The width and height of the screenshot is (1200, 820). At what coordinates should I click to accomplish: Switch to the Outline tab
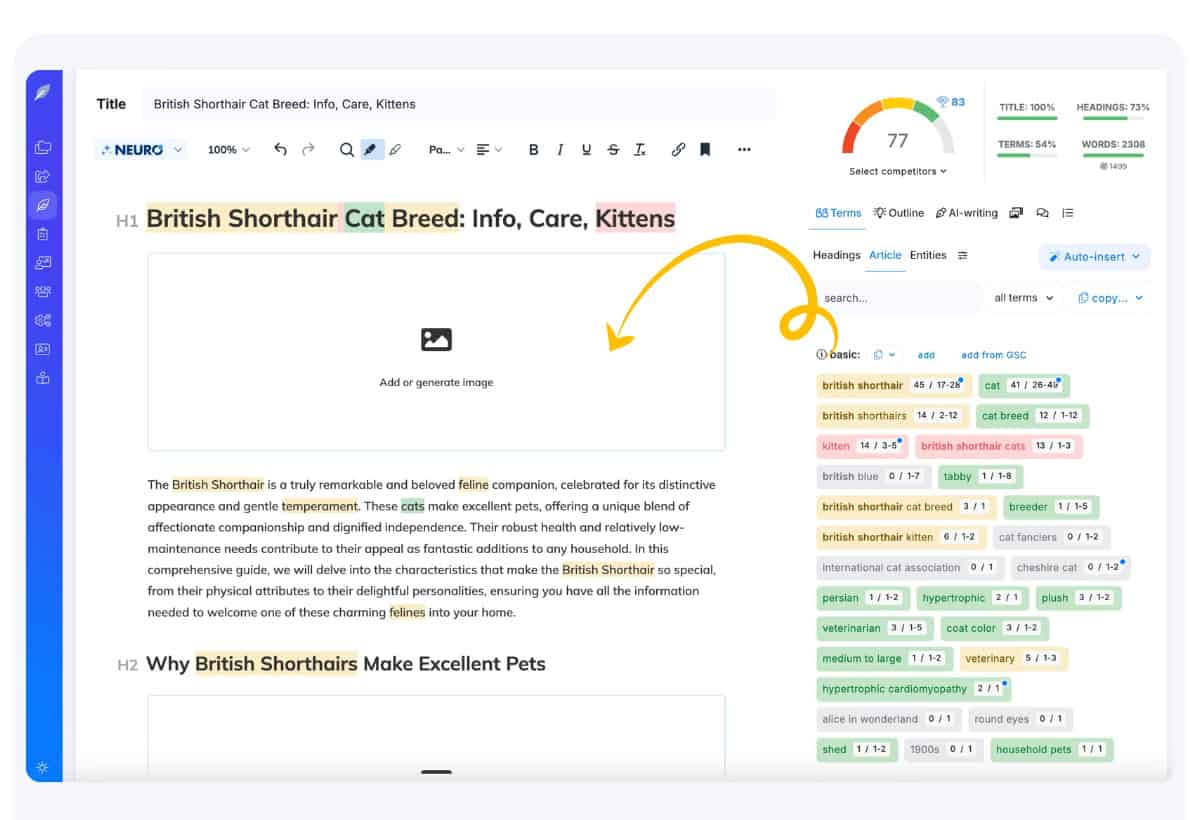pos(899,213)
